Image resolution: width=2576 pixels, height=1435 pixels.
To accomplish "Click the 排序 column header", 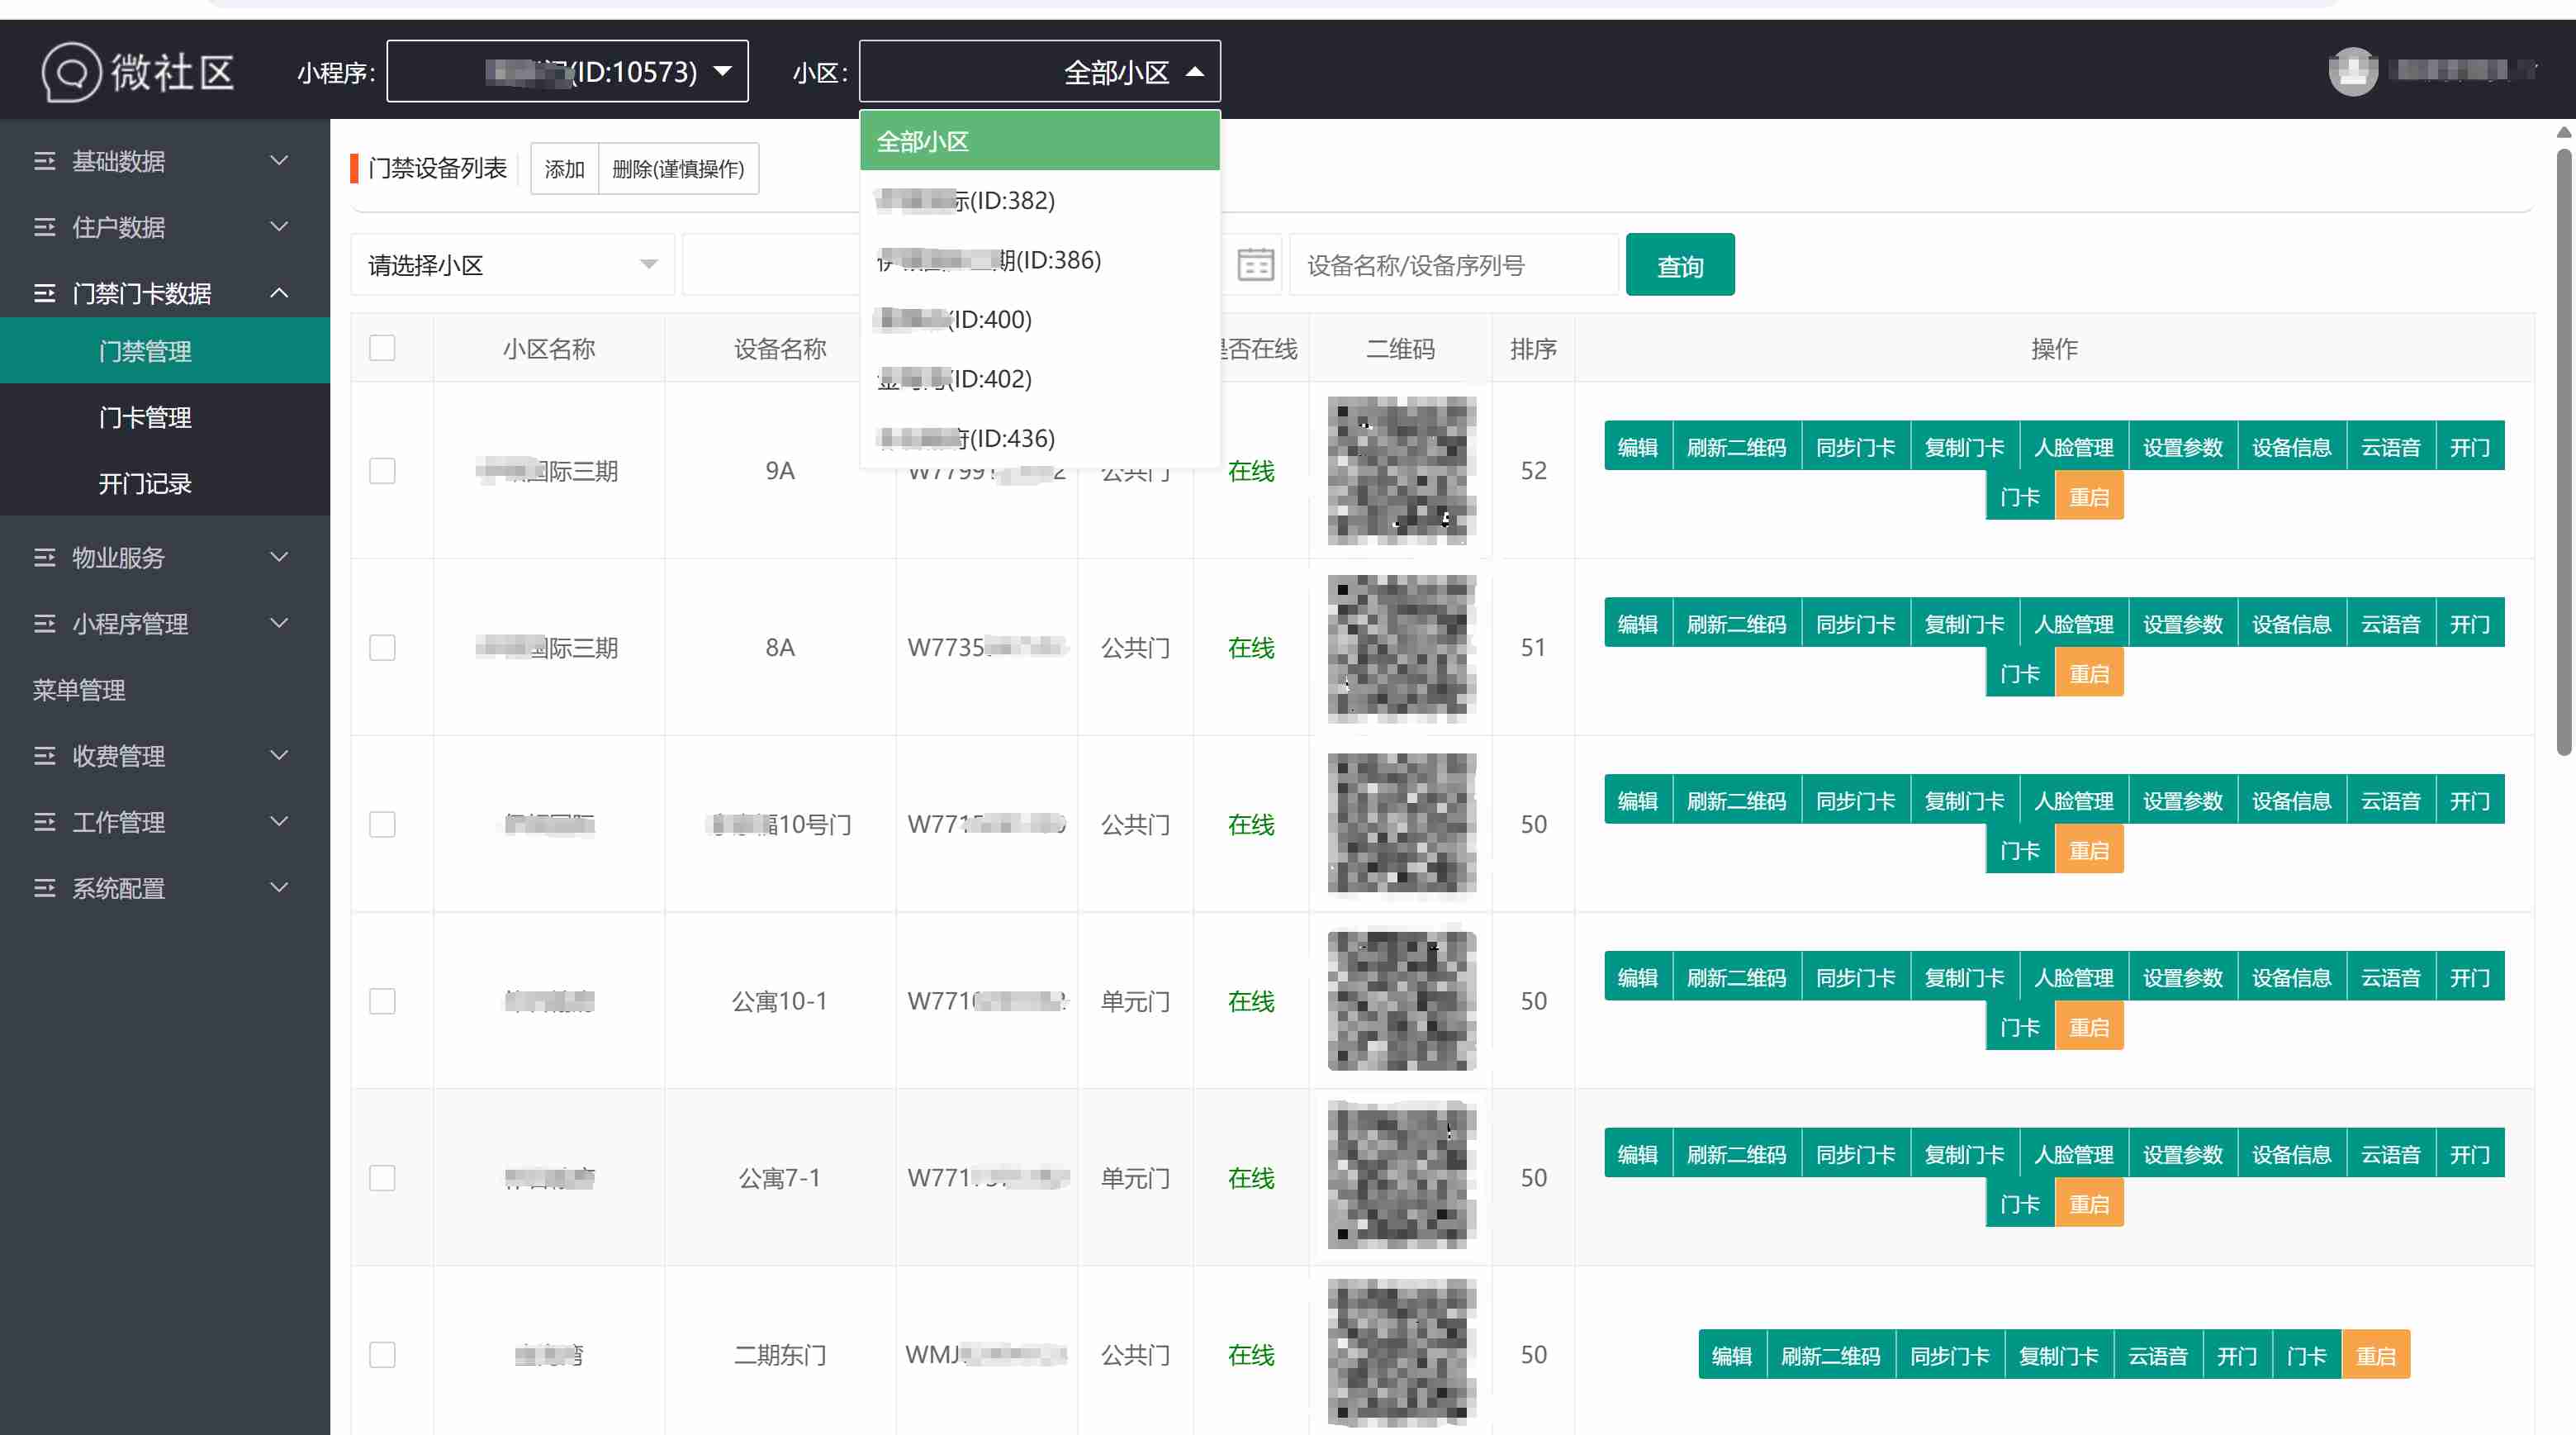I will click(x=1533, y=348).
